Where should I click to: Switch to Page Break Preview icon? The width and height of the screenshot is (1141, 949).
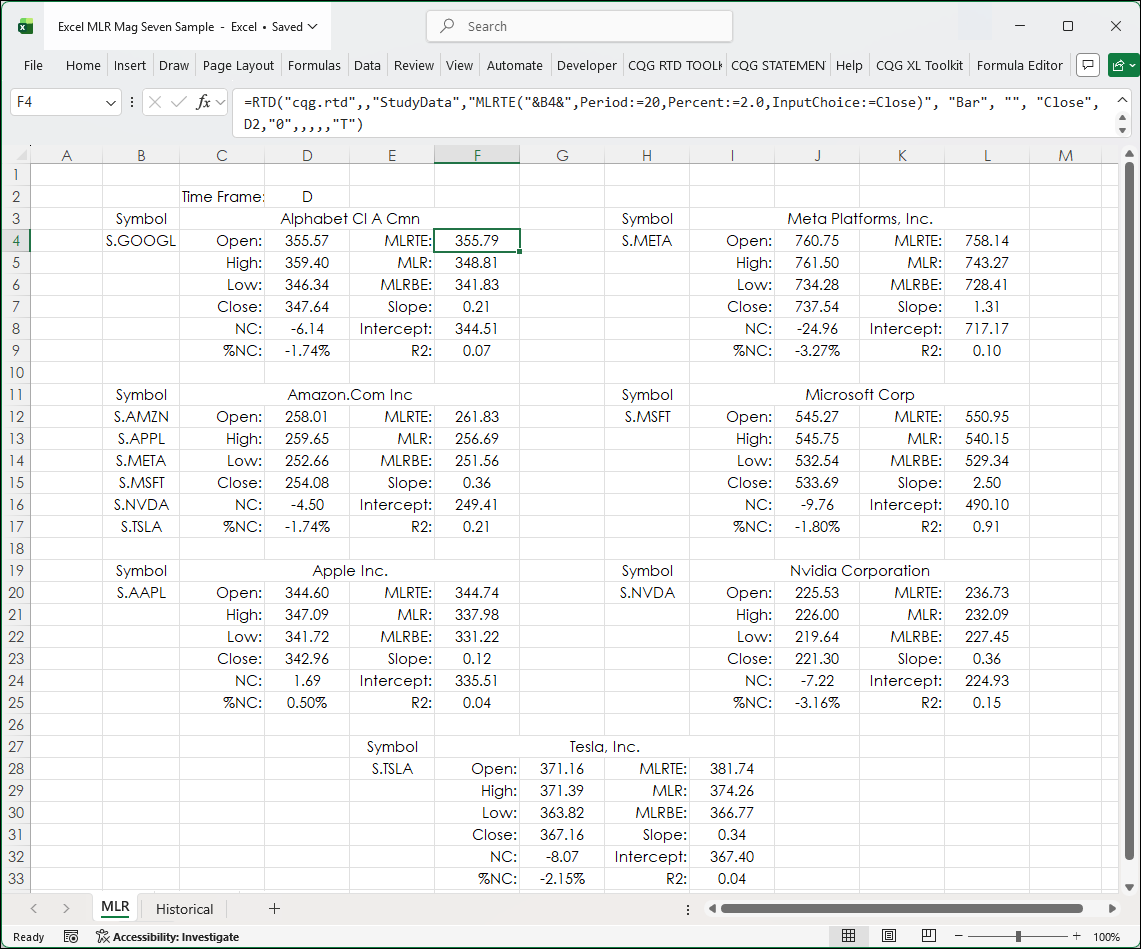tap(929, 936)
